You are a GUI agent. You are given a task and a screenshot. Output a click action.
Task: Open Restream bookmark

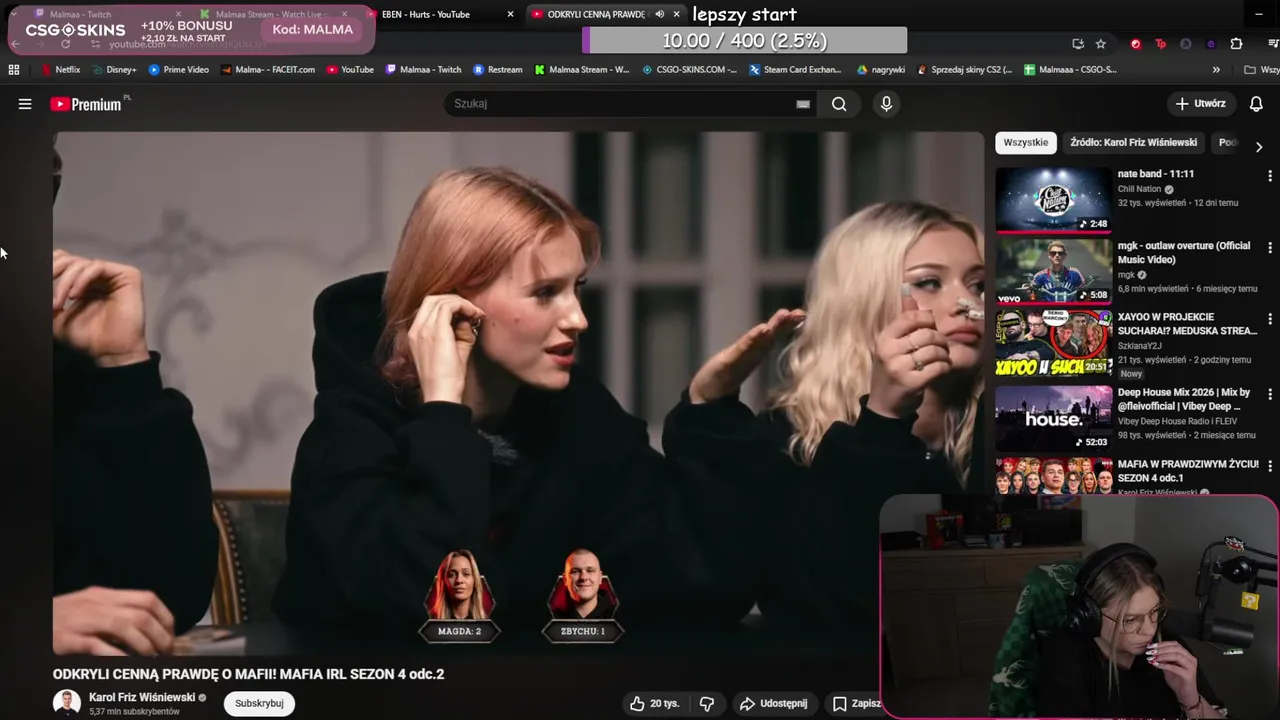497,70
